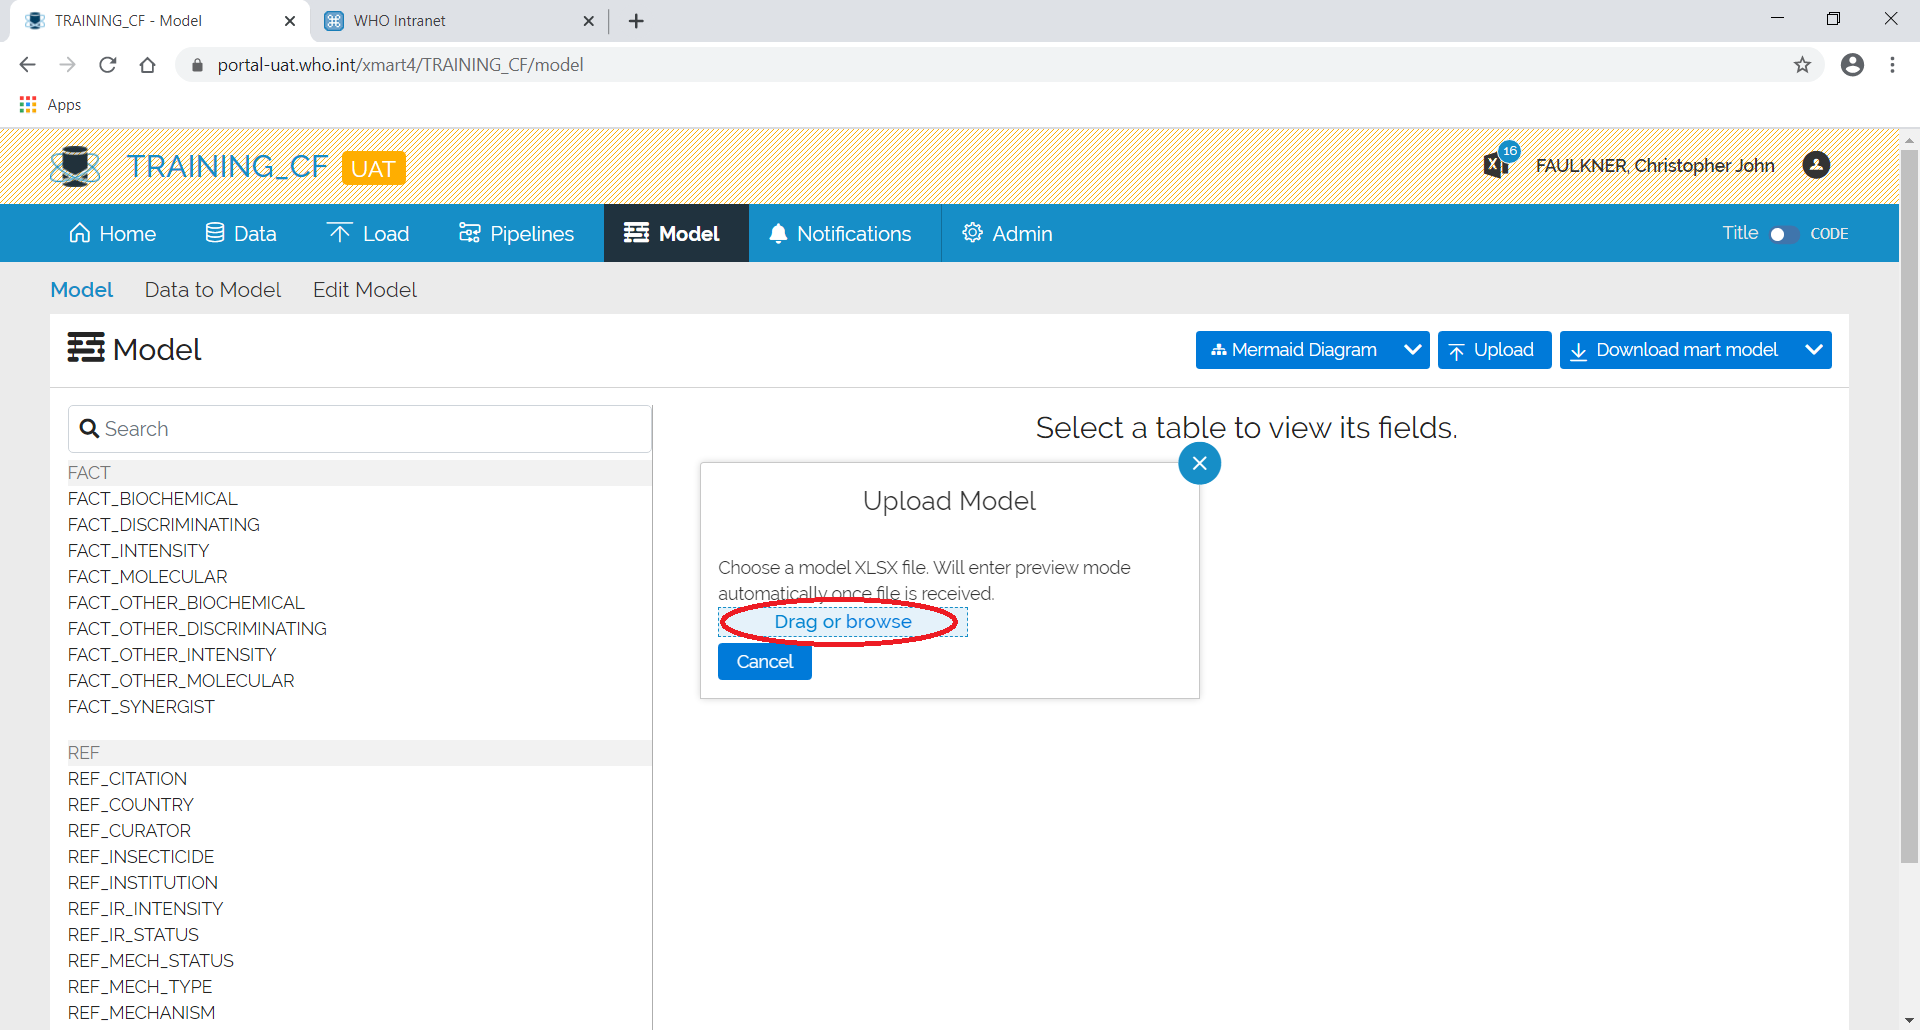Click inside the table Search field
This screenshot has height=1030, width=1920.
pyautogui.click(x=359, y=428)
